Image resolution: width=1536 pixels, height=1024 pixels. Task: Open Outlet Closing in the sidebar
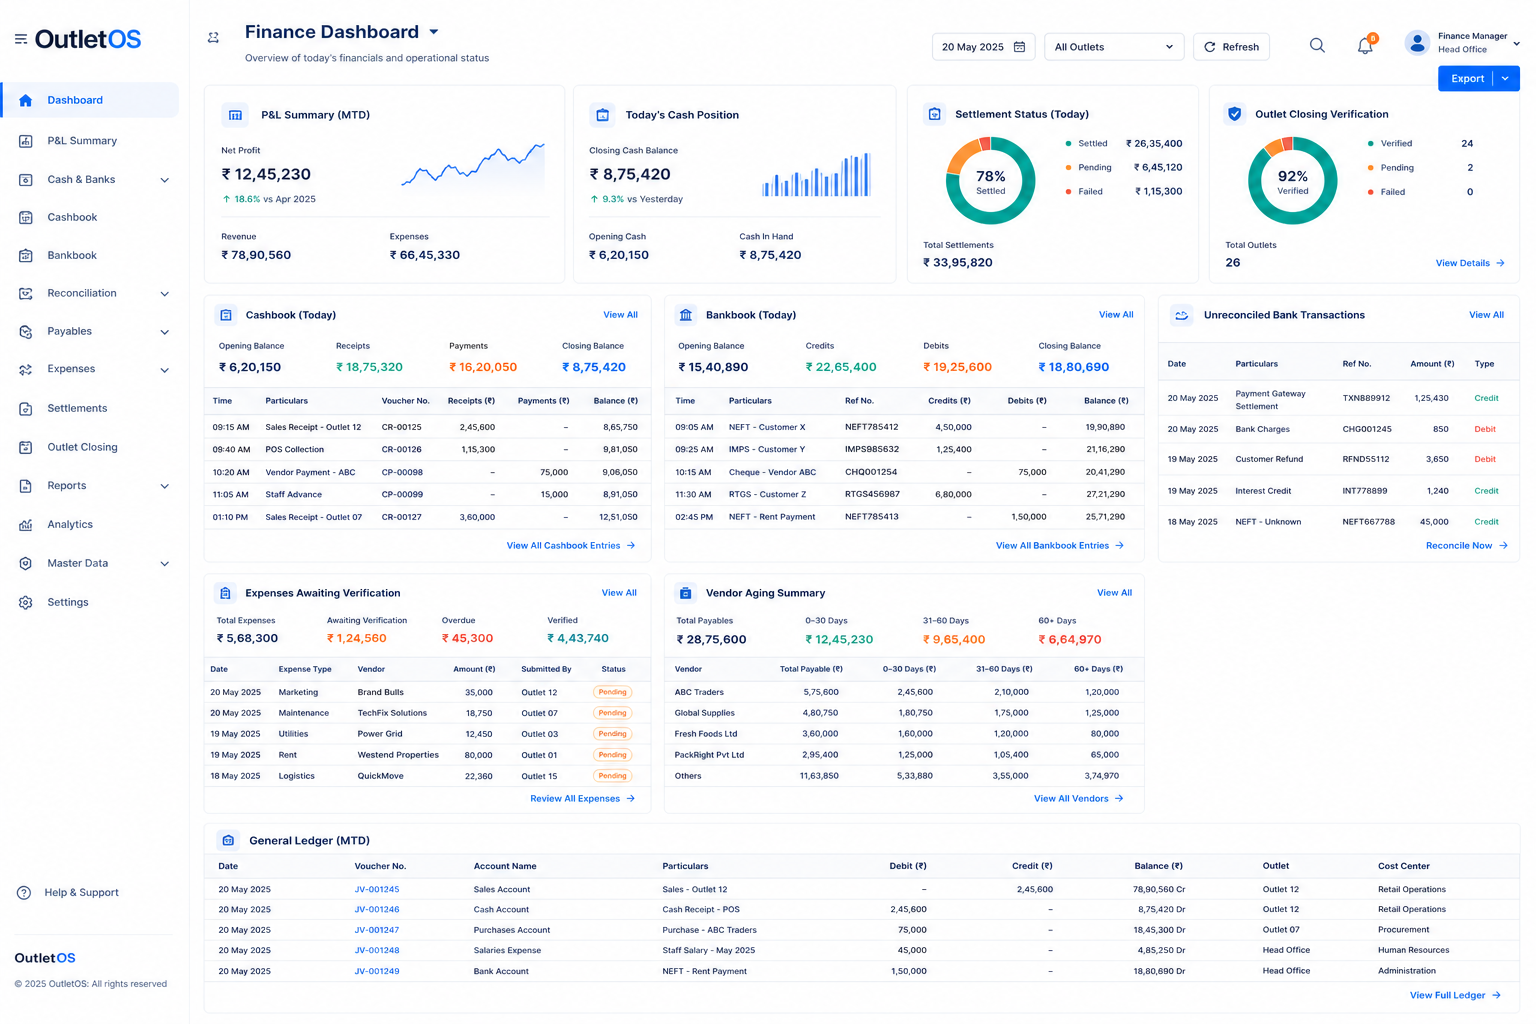click(x=82, y=447)
